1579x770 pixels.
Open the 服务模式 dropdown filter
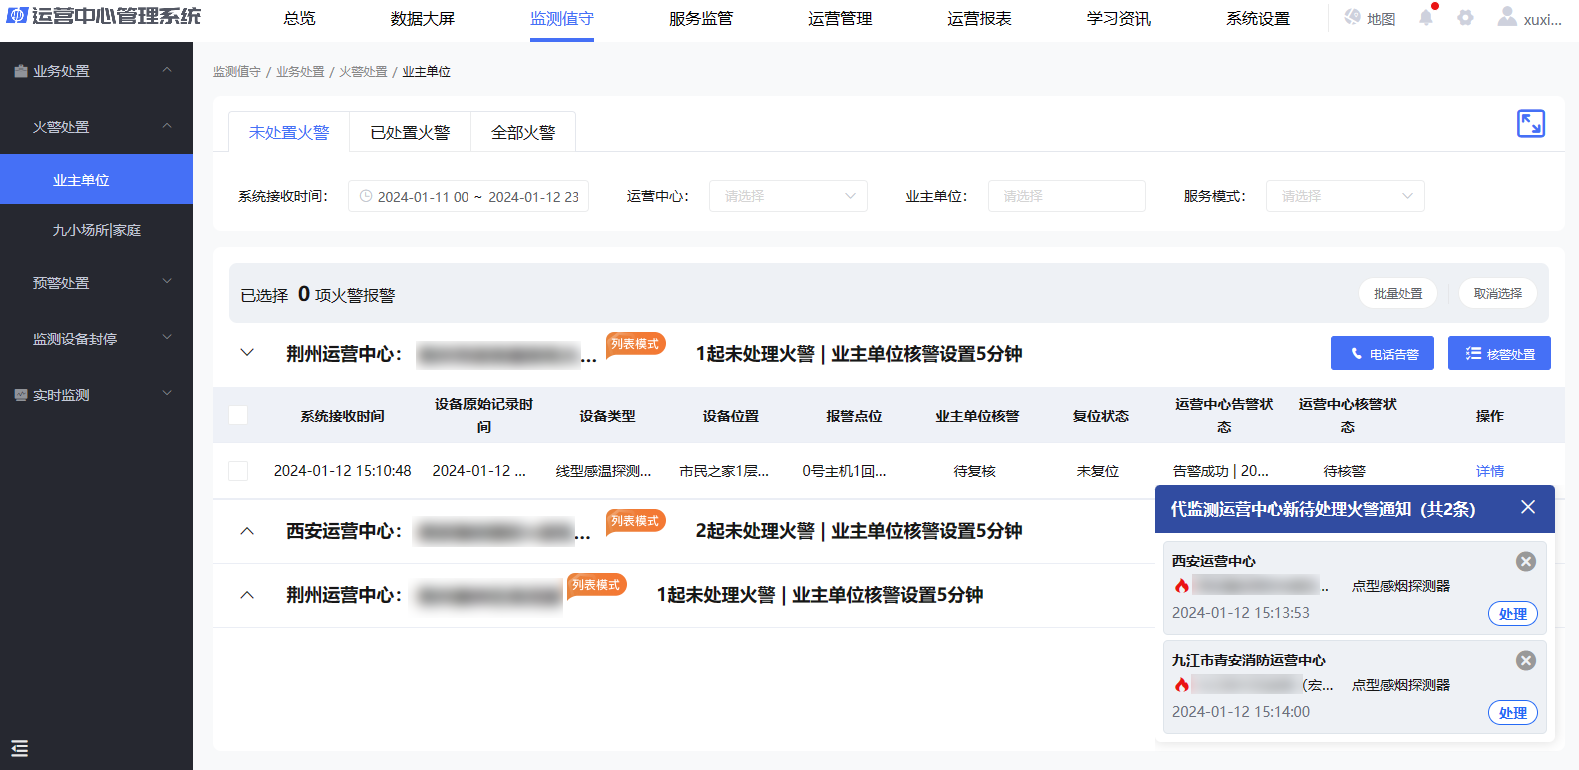[1344, 196]
